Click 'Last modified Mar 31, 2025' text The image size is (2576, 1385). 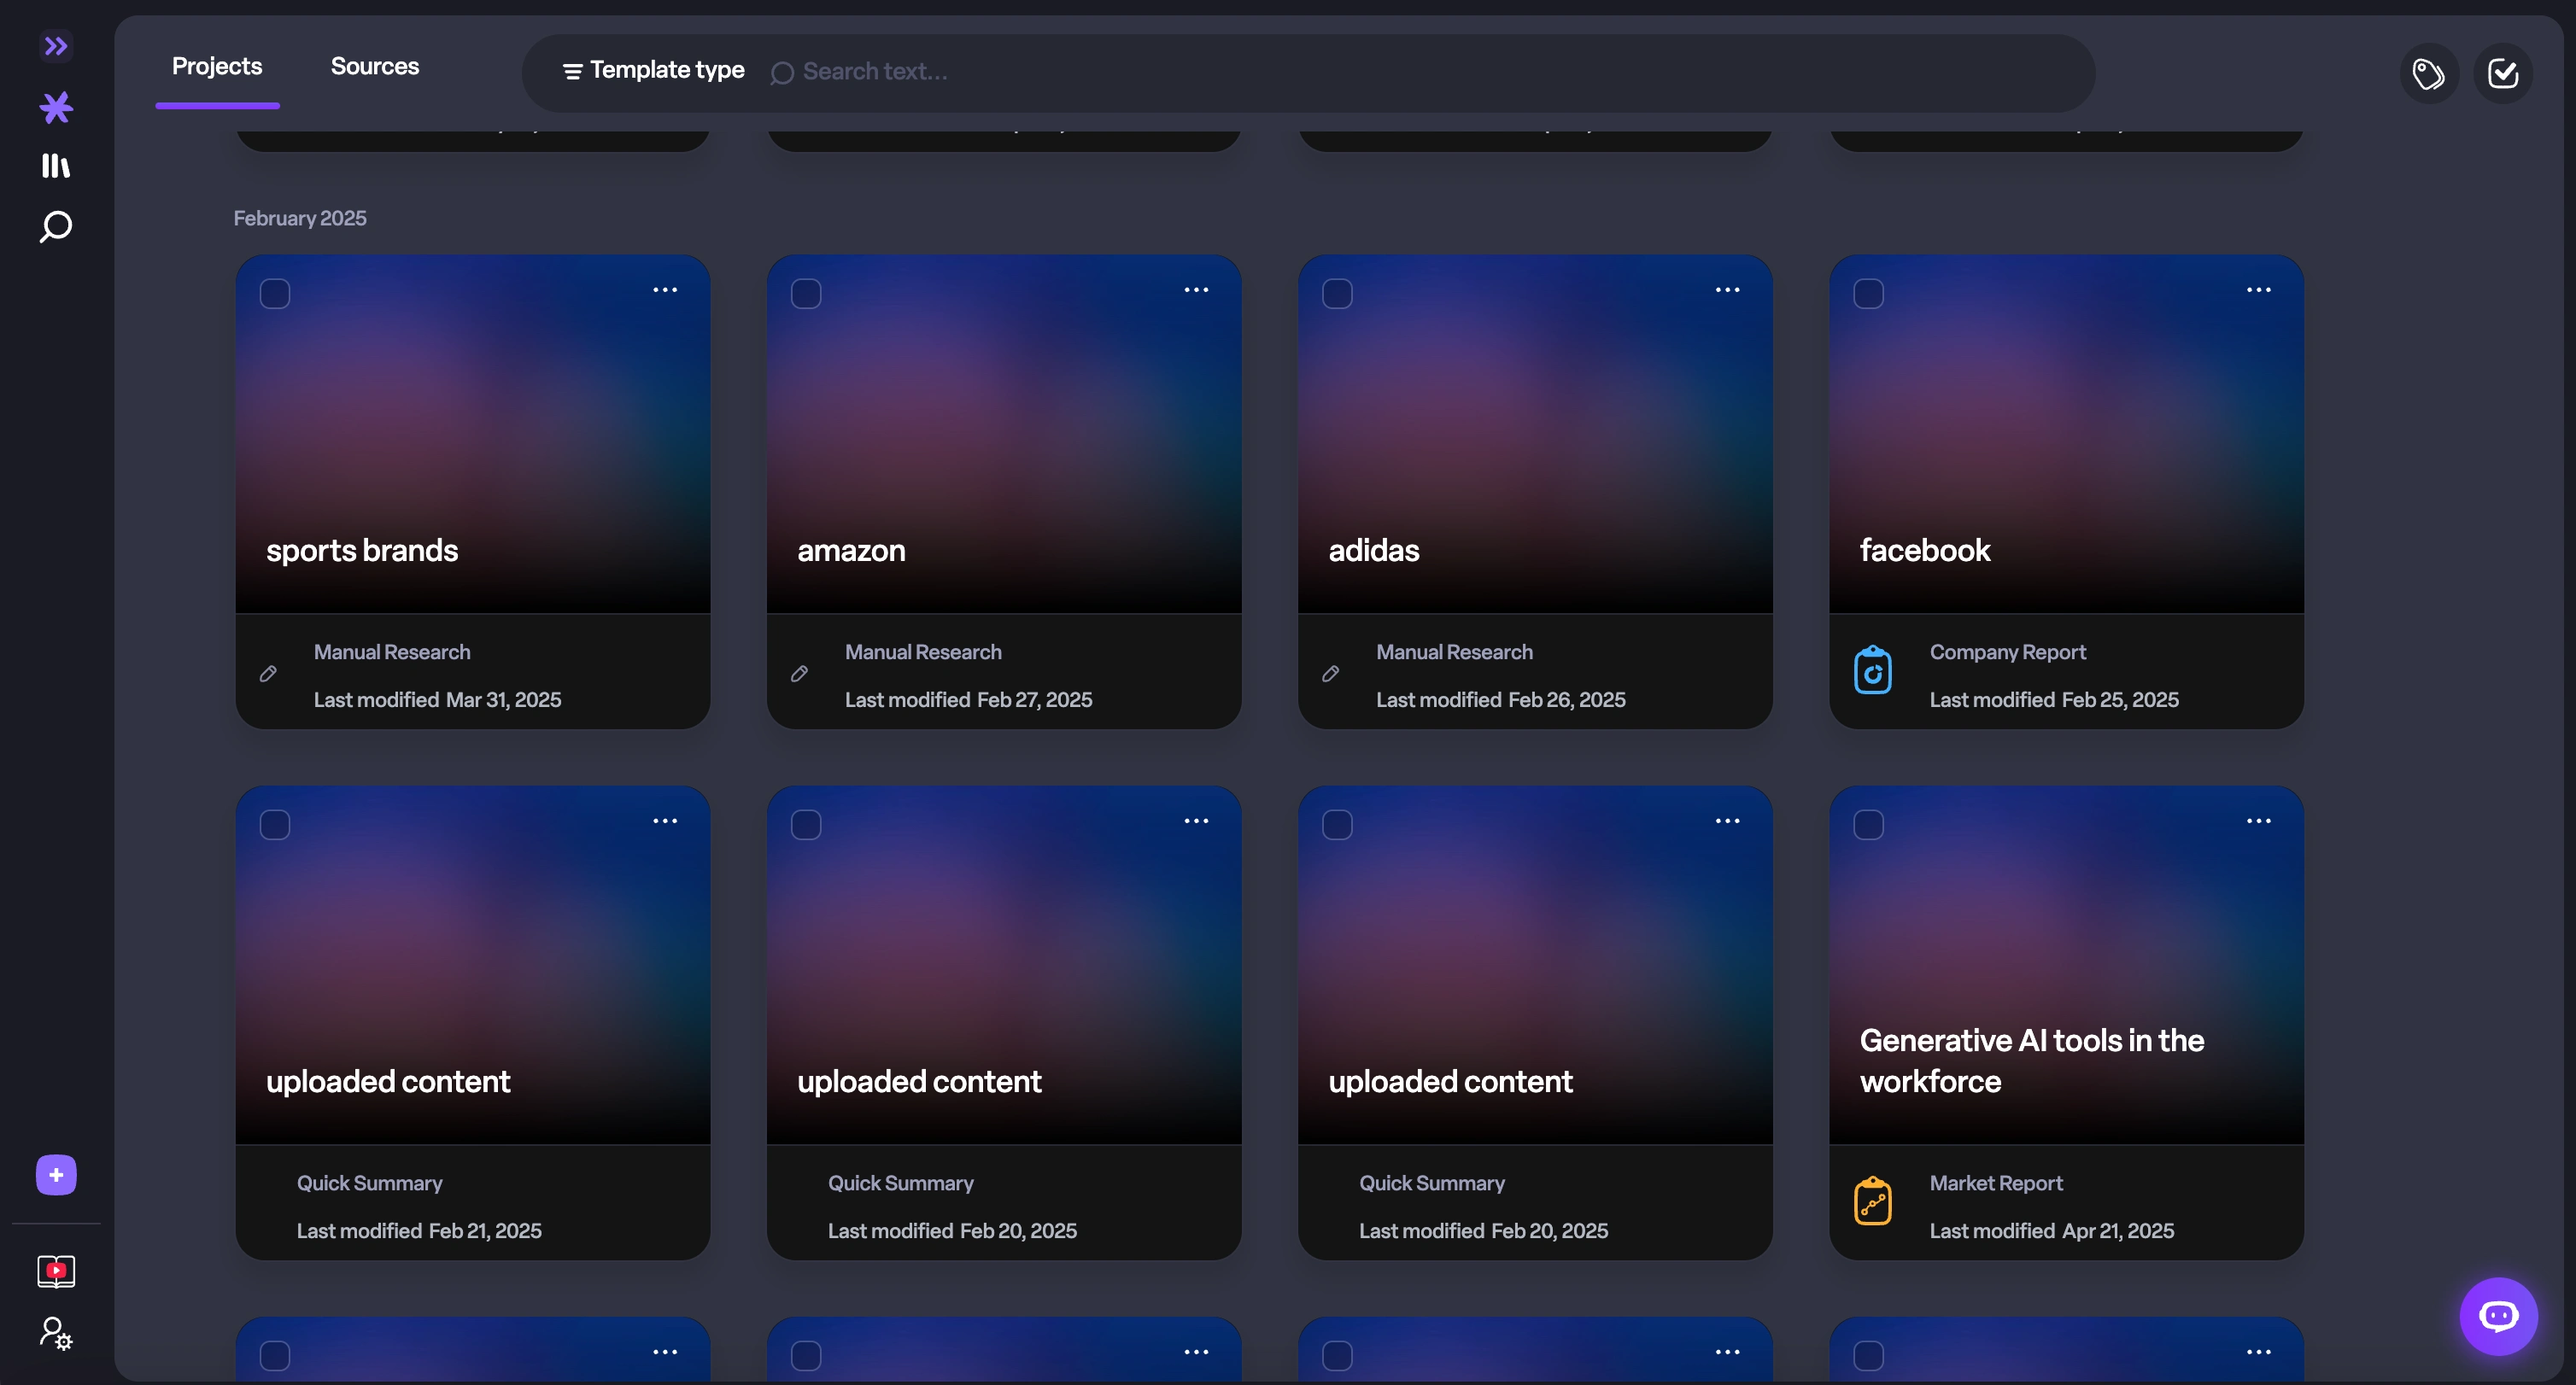point(437,700)
